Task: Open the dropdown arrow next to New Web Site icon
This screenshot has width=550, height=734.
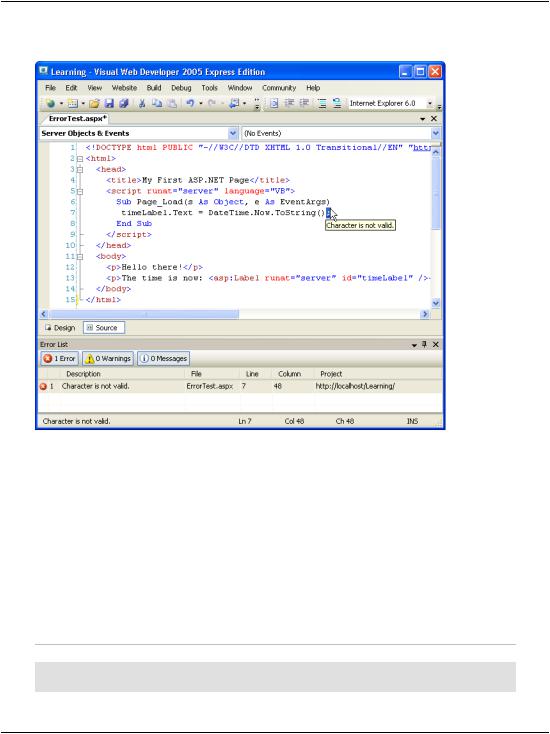Action: pyautogui.click(x=61, y=103)
